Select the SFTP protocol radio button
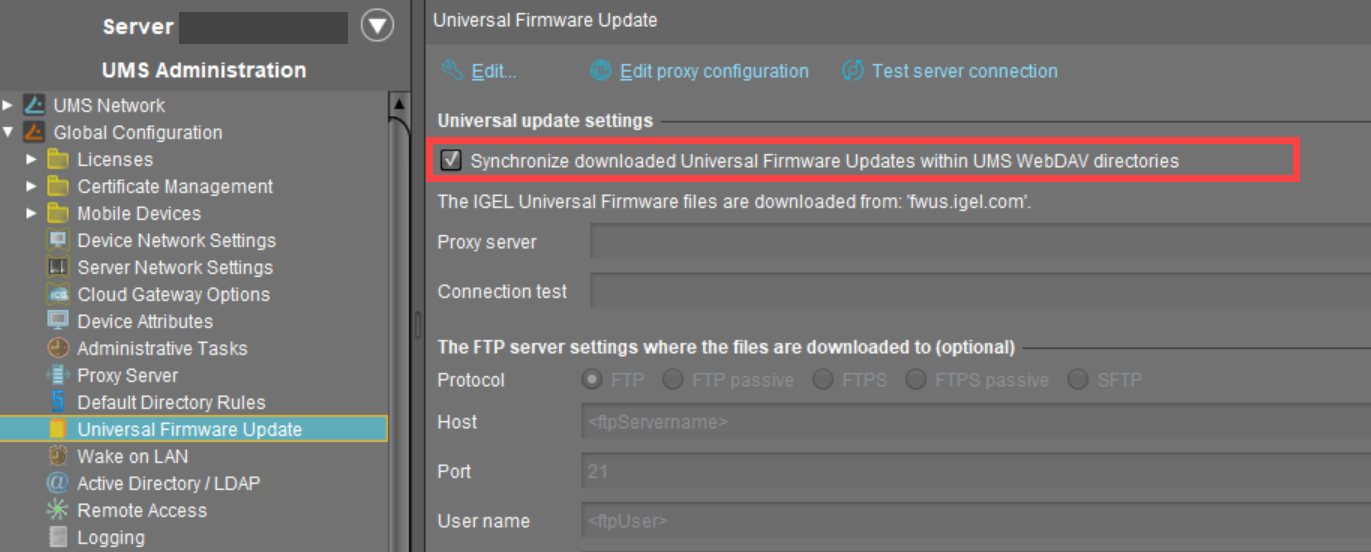Image resolution: width=1371 pixels, height=552 pixels. click(x=1078, y=380)
